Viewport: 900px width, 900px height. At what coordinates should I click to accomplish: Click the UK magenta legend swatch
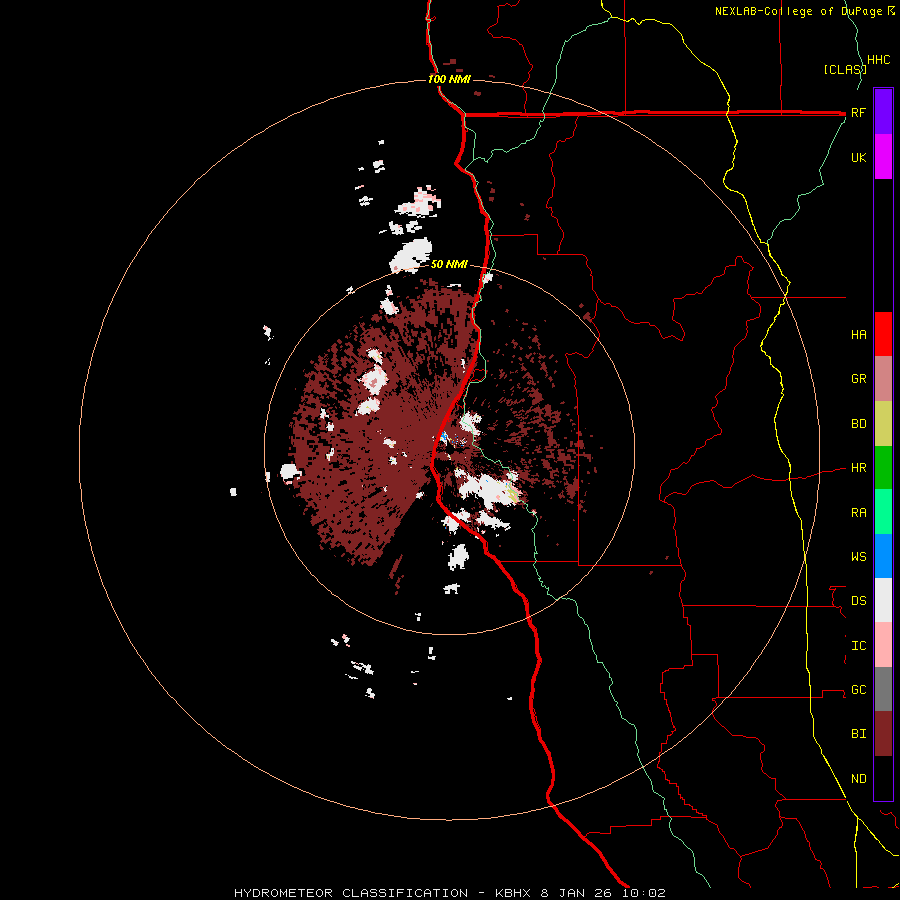pos(883,157)
